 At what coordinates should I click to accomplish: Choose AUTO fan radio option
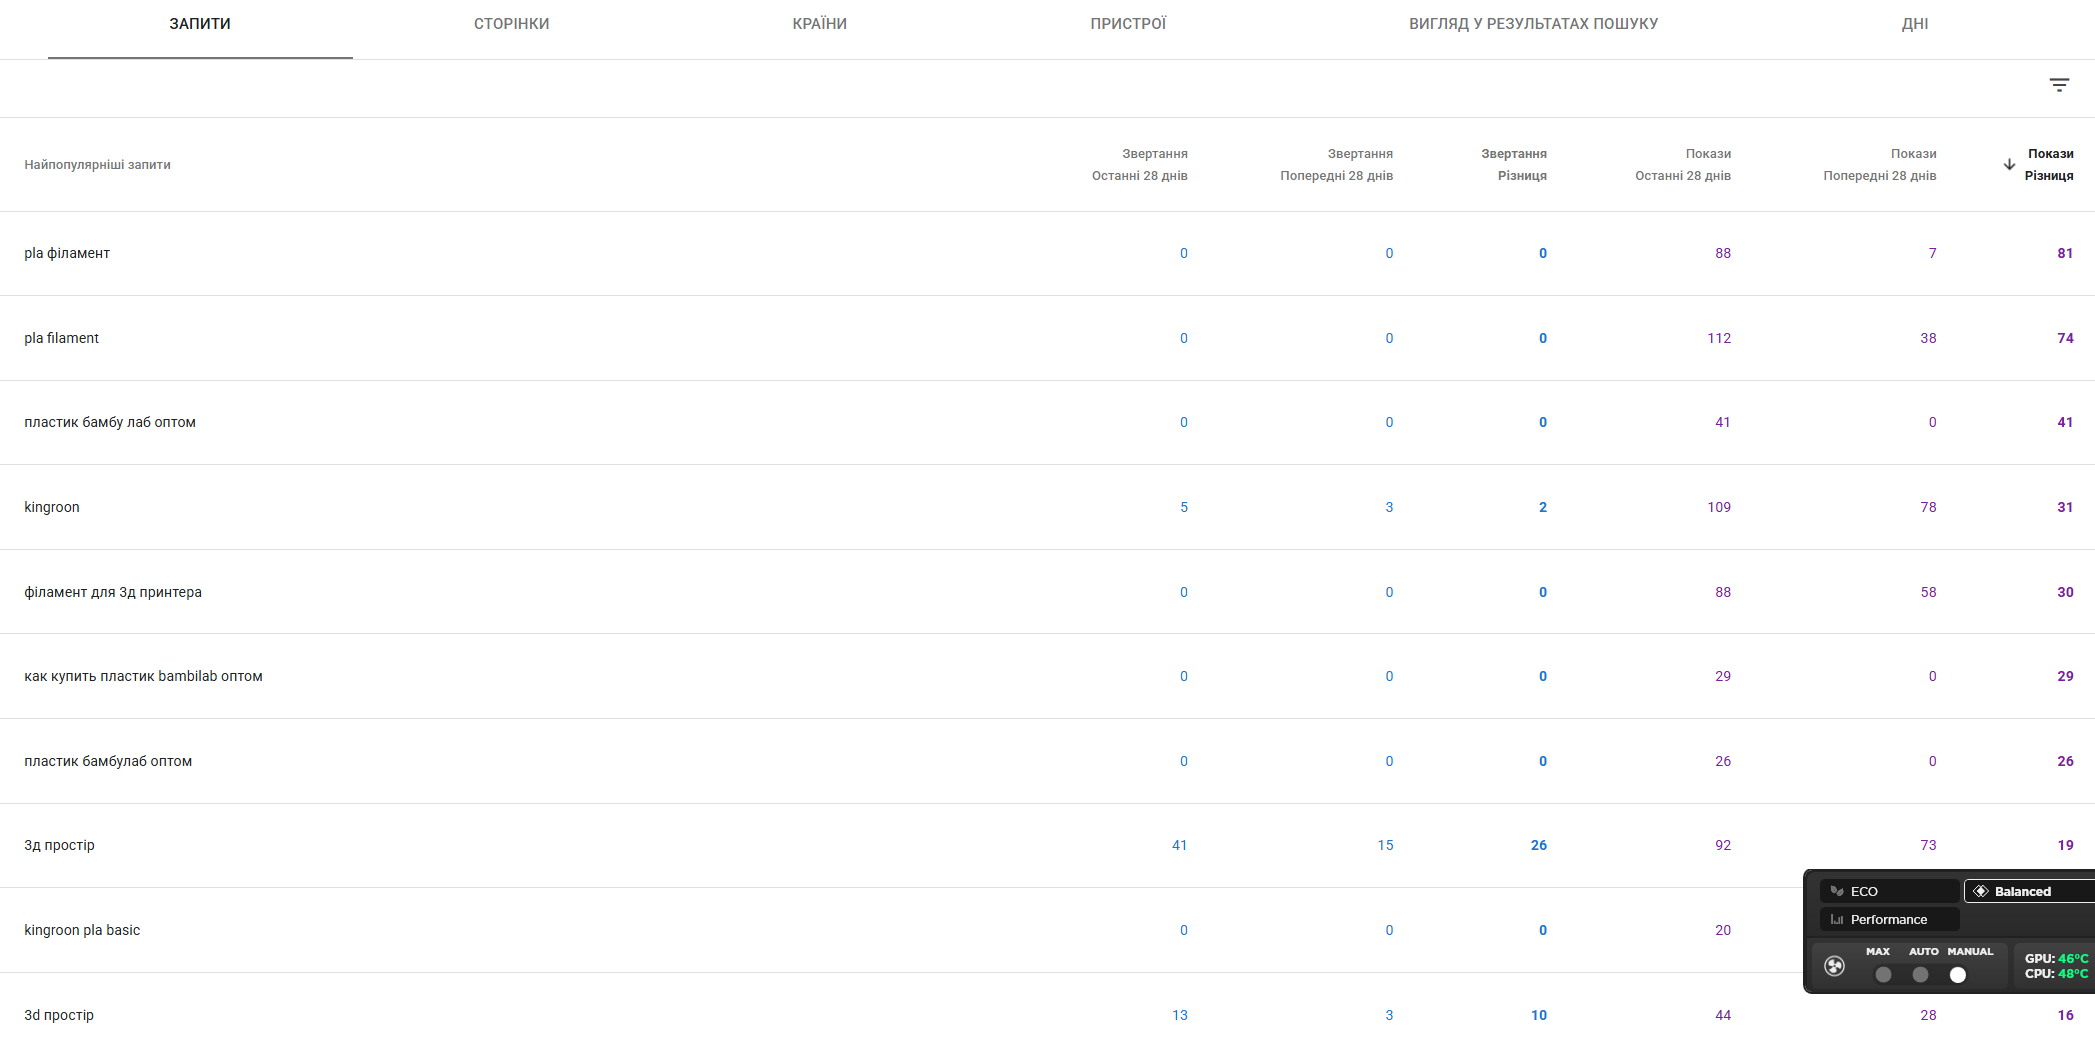click(1920, 975)
